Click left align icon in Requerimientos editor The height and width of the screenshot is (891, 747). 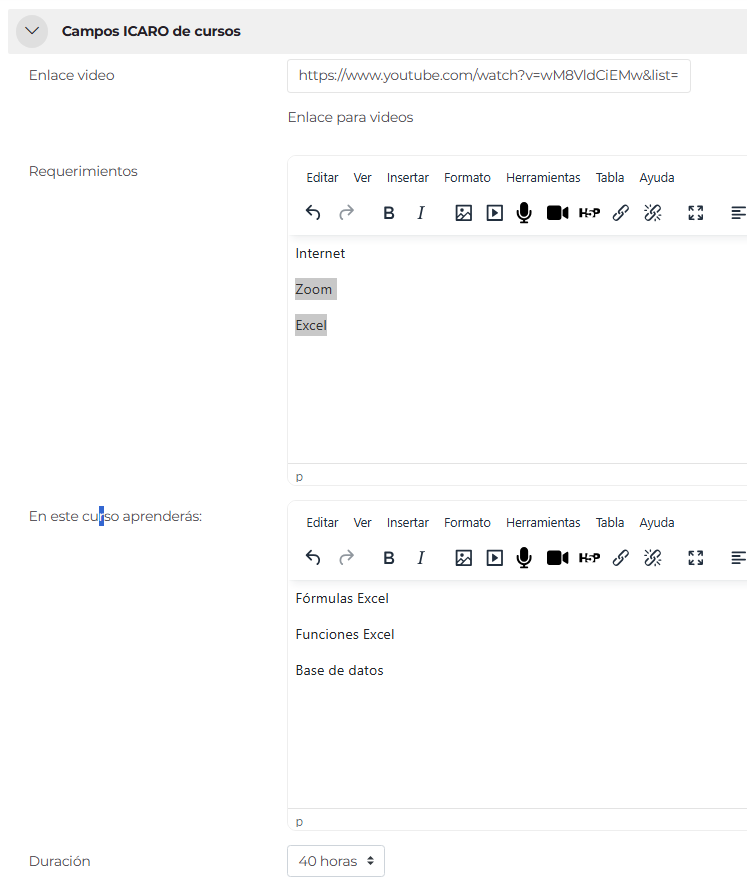click(739, 213)
